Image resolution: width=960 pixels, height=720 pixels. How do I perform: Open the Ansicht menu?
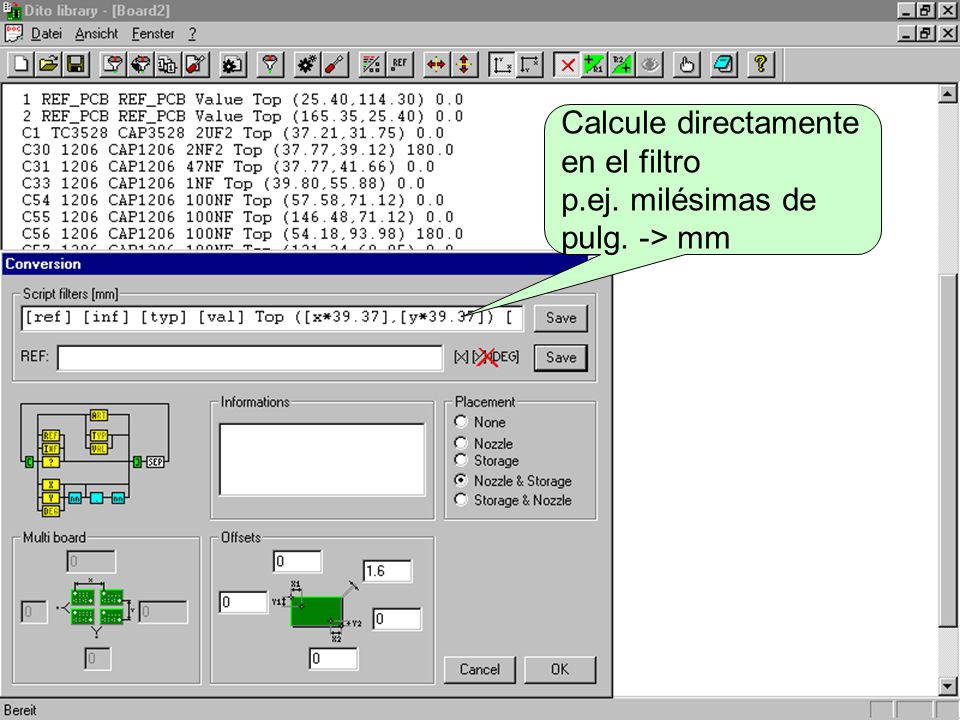click(96, 34)
